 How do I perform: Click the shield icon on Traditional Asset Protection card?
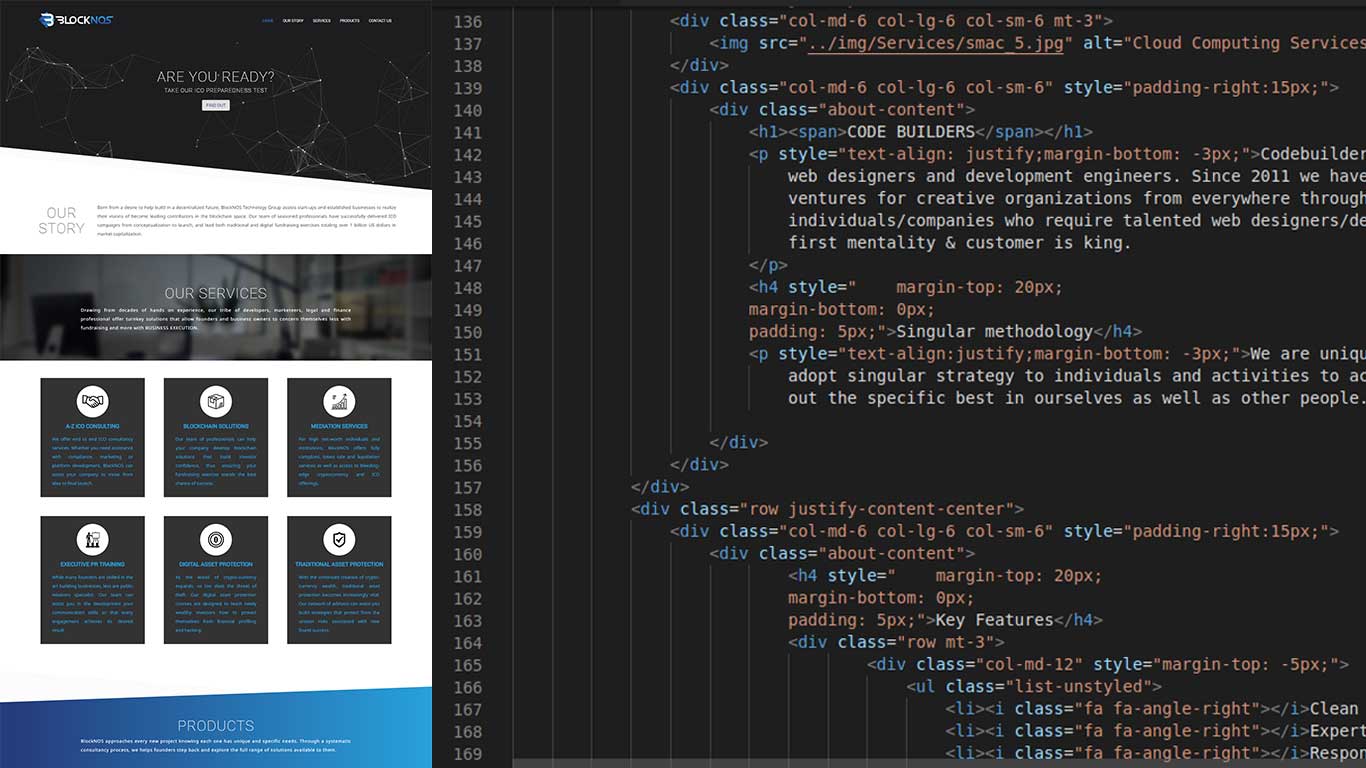coord(339,540)
